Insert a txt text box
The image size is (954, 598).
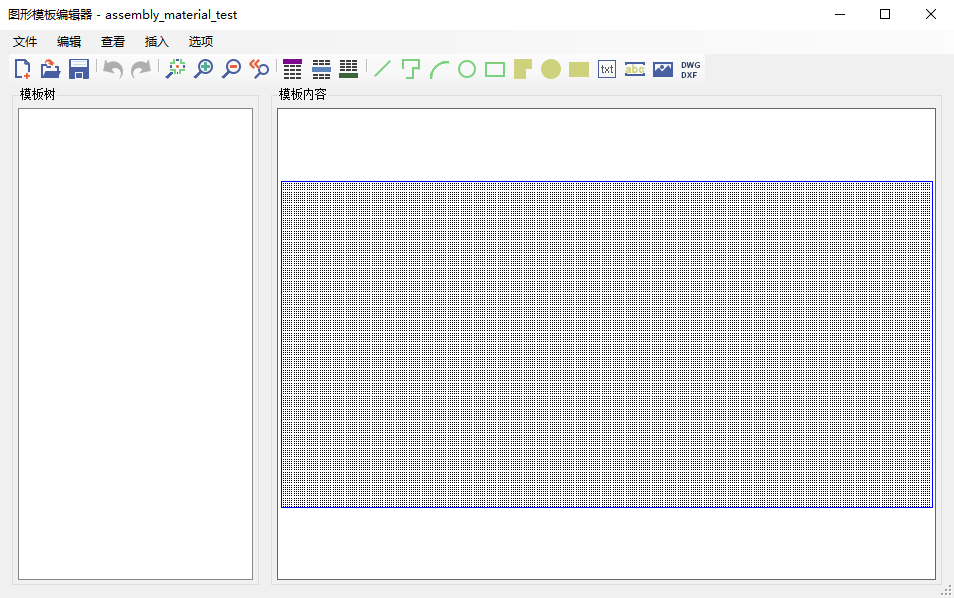607,69
